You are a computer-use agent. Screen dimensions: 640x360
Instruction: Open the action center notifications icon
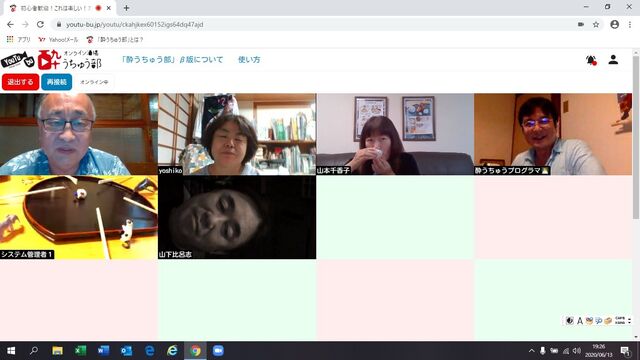(625, 351)
